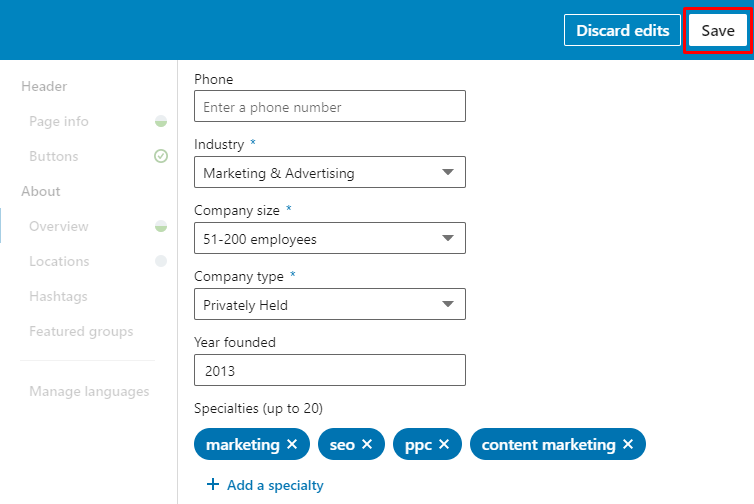Open the Company type dropdown
Screen dimensions: 754x504
pyautogui.click(x=330, y=304)
